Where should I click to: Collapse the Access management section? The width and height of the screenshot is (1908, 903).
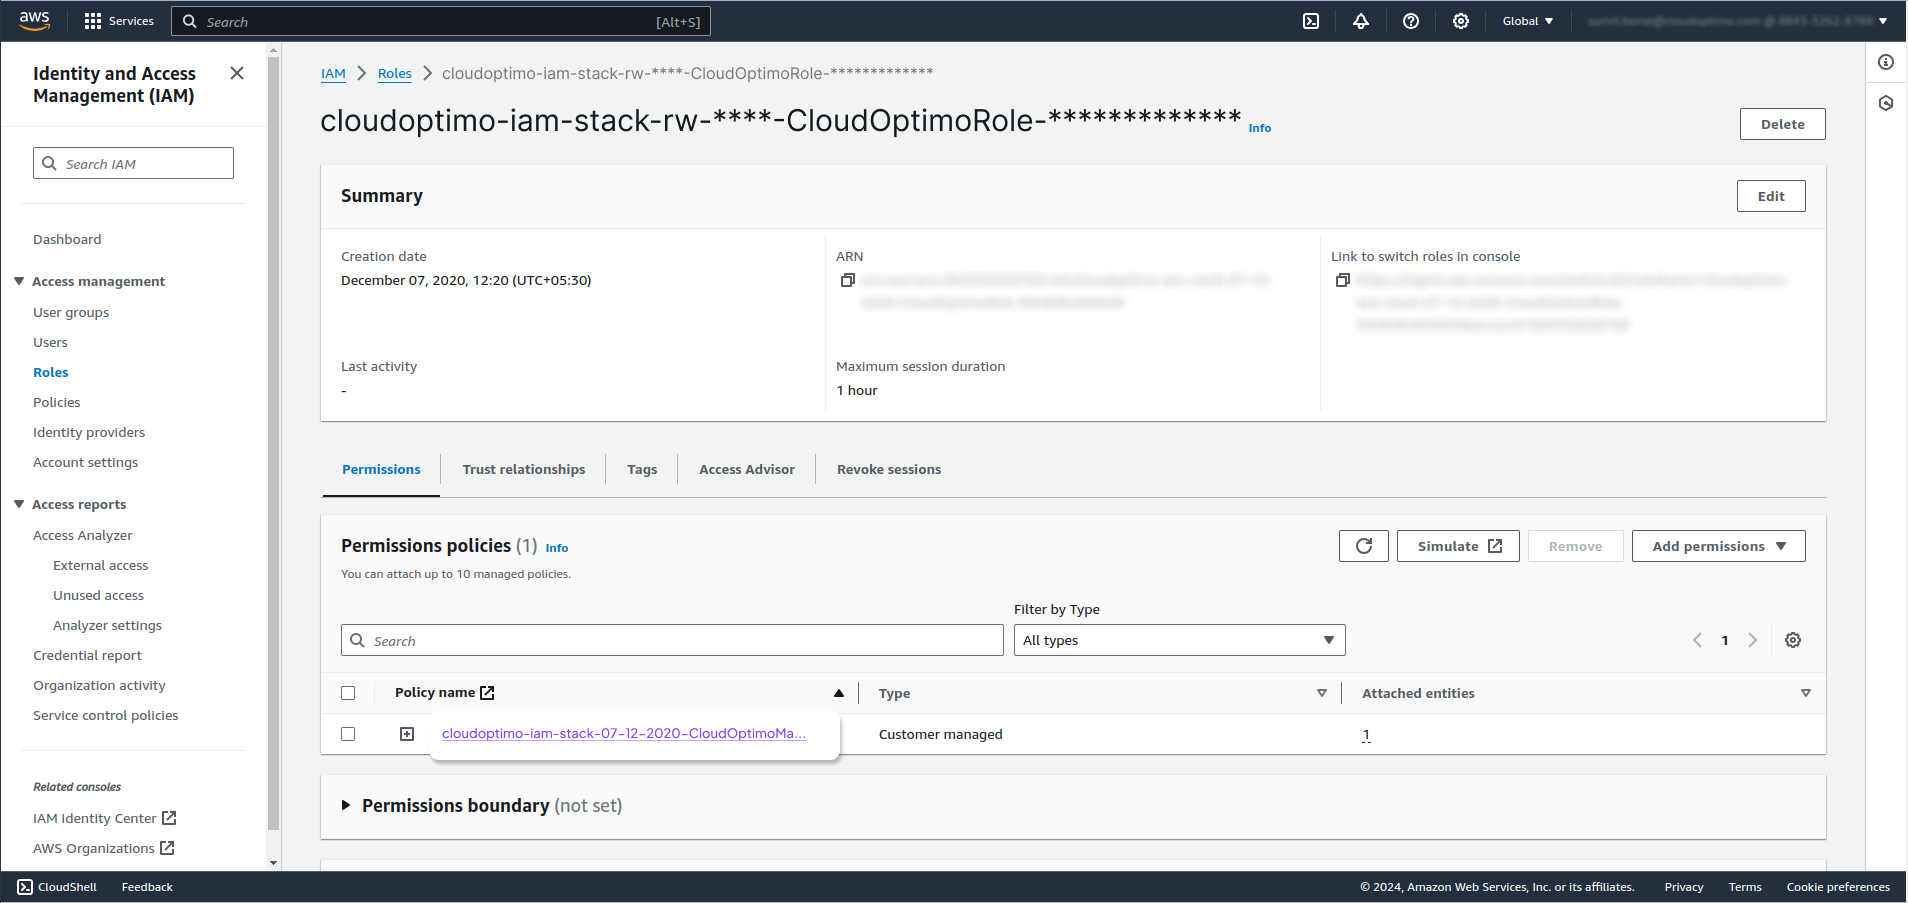tap(19, 281)
